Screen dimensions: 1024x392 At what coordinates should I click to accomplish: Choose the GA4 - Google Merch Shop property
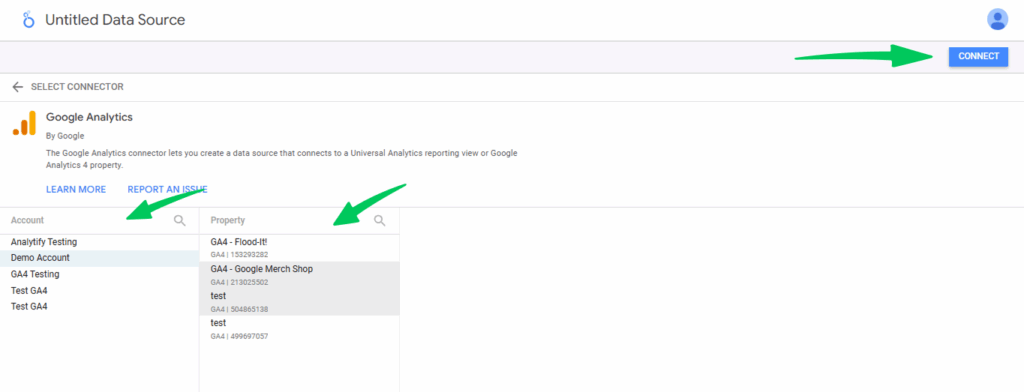tap(300, 275)
